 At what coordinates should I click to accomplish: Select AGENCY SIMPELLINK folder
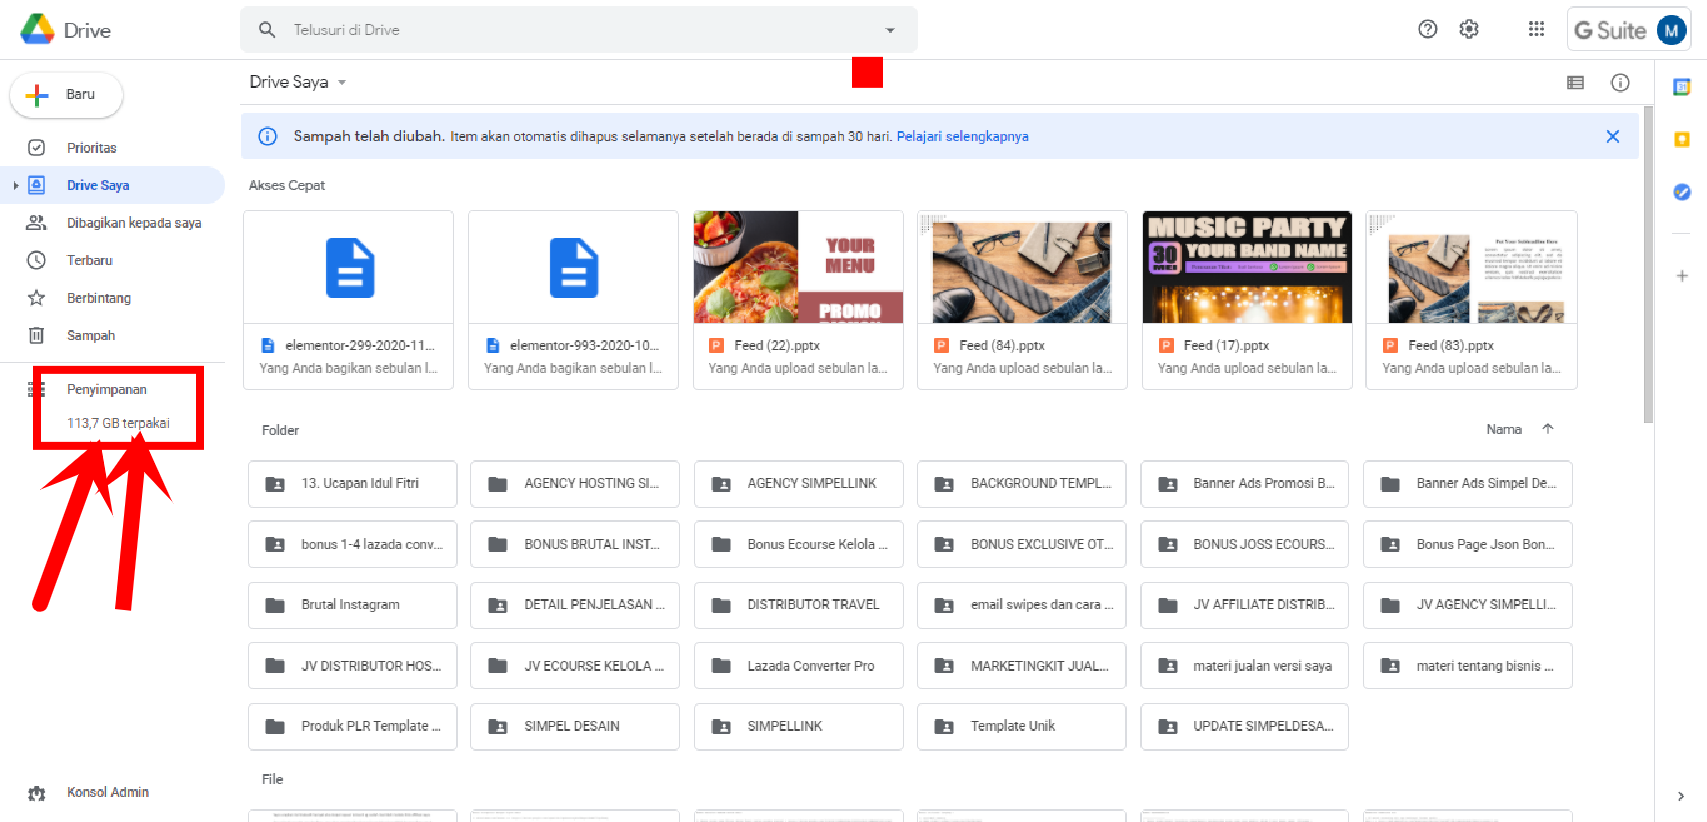[799, 484]
